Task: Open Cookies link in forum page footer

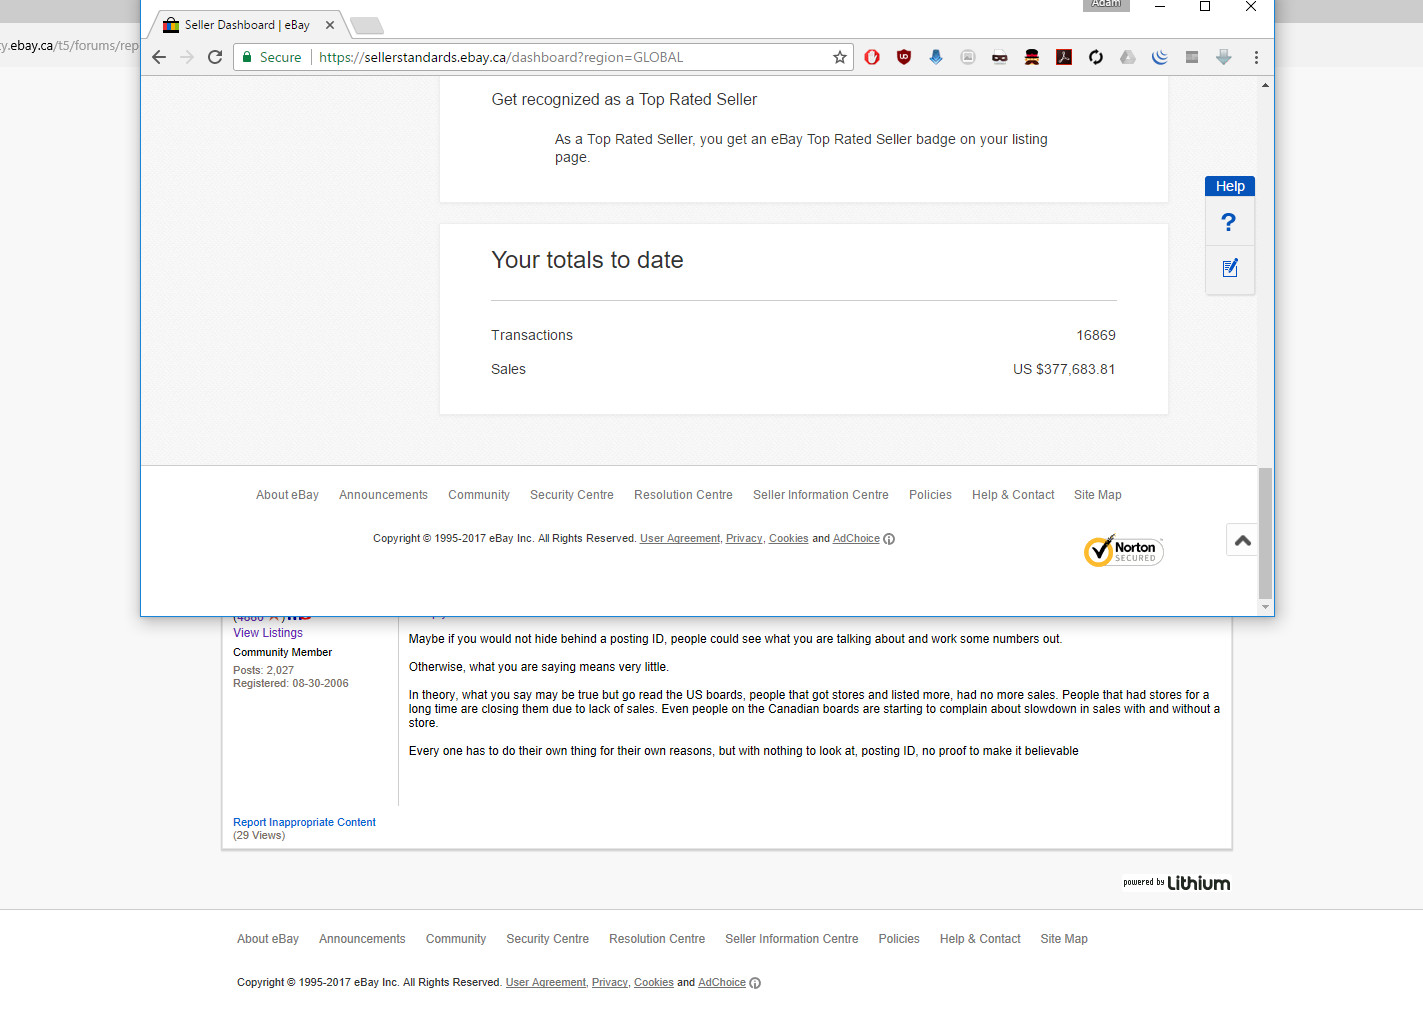Action: 654,983
